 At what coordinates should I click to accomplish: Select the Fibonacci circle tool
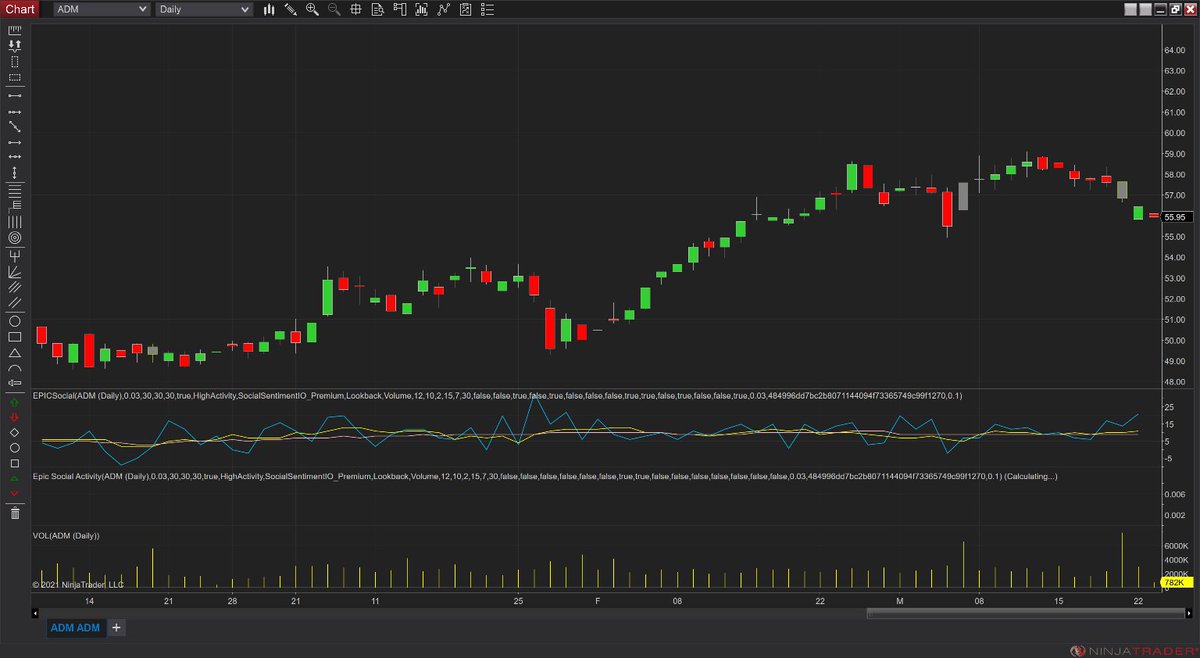pyautogui.click(x=15, y=237)
